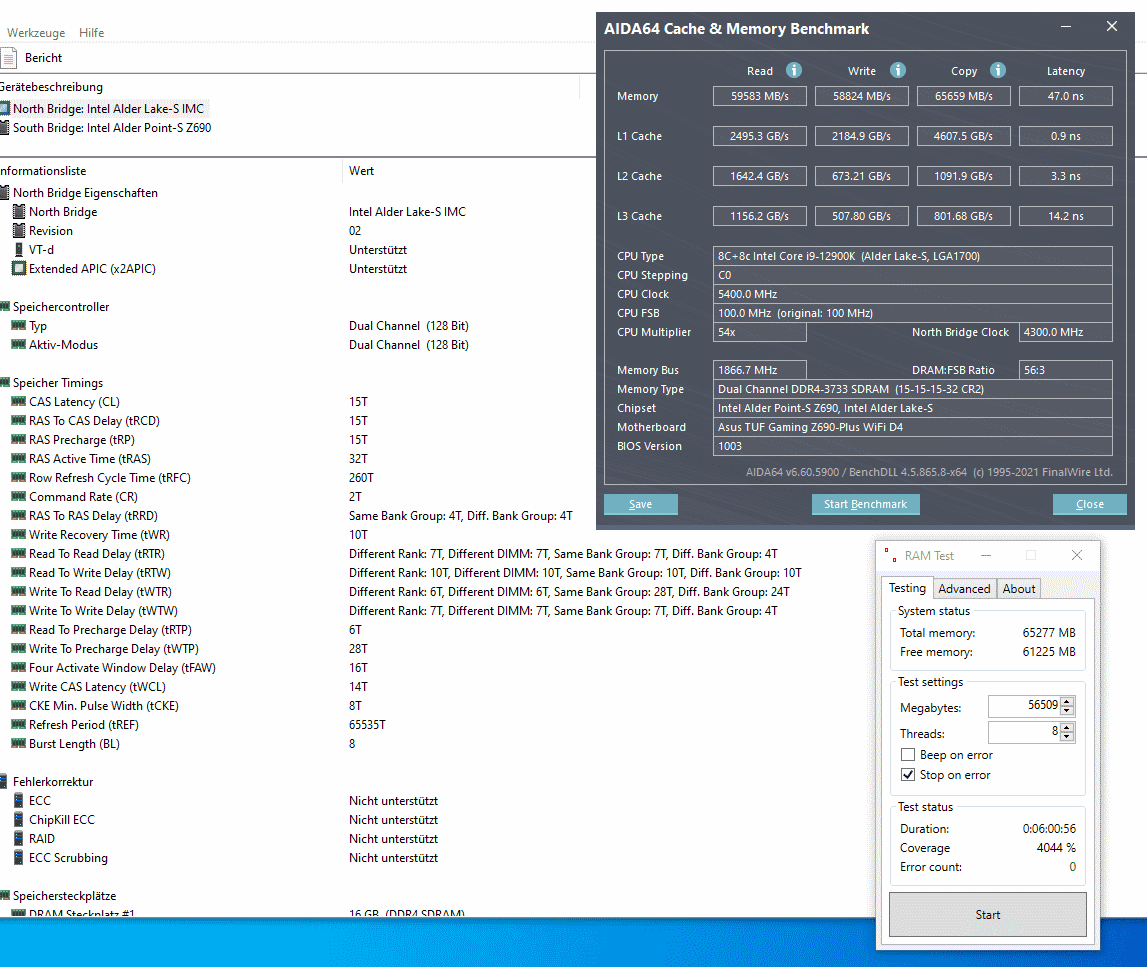Click the Write Recovery Time (tWR) icon
The image size is (1147, 967).
point(19,535)
